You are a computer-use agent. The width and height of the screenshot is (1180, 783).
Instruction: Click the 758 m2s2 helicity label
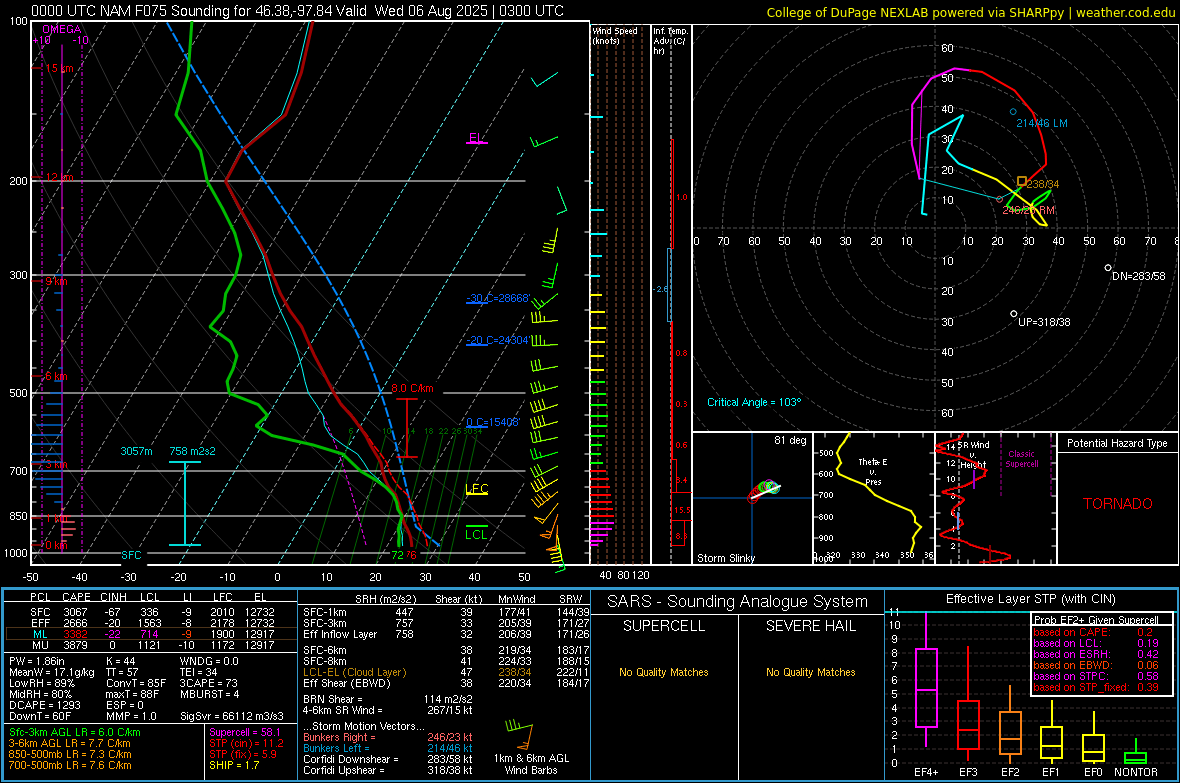coord(192,451)
